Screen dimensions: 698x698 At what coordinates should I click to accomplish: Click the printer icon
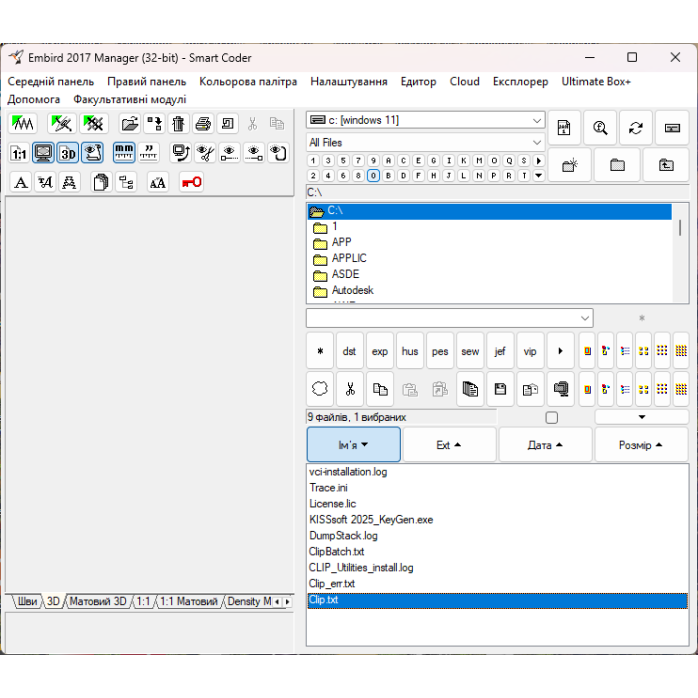203,124
